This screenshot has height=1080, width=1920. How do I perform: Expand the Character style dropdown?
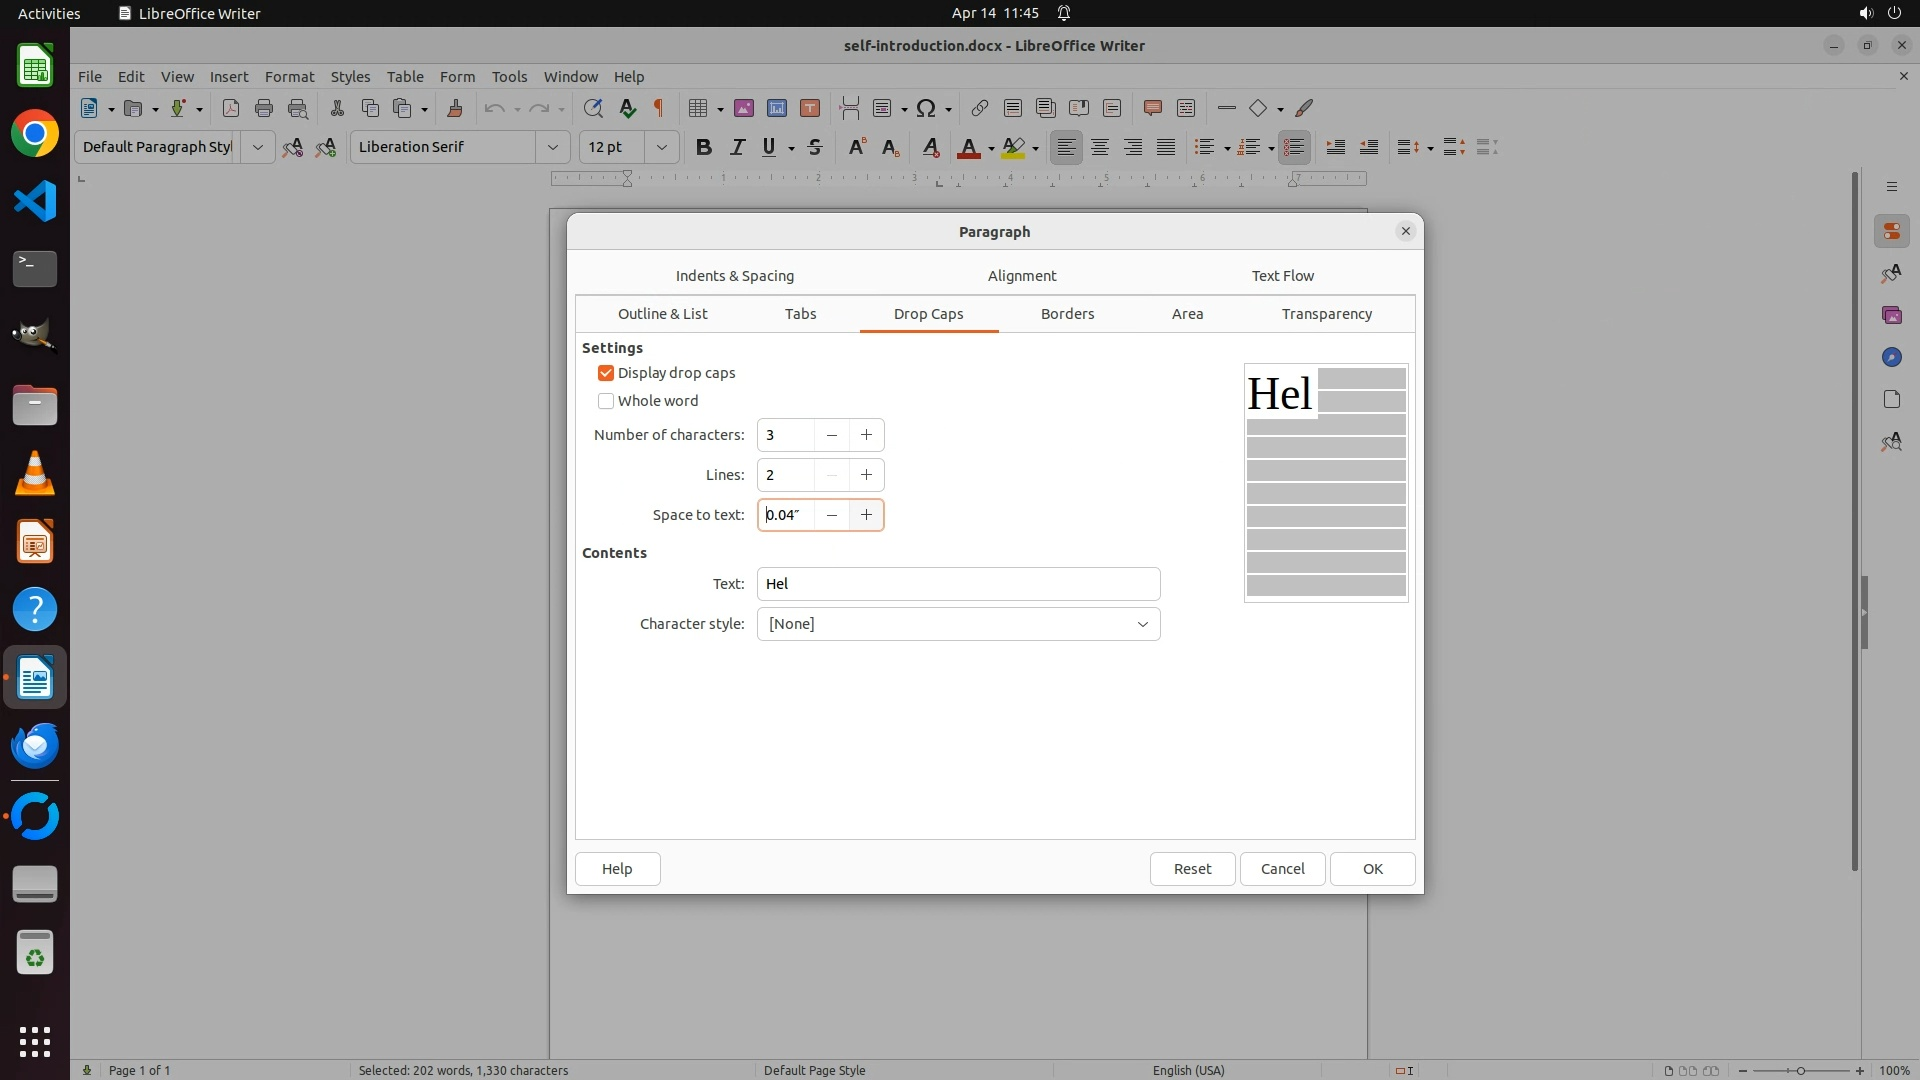(1142, 624)
